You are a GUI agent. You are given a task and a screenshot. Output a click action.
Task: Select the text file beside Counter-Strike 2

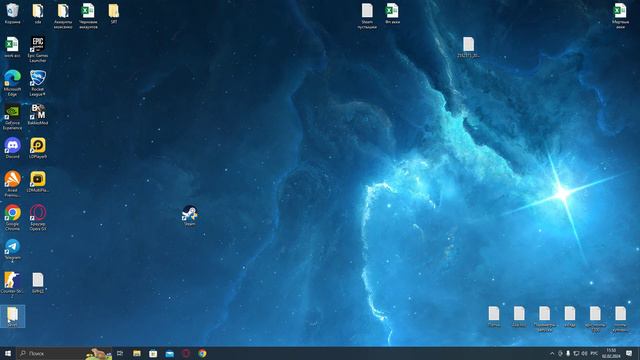tap(38, 283)
